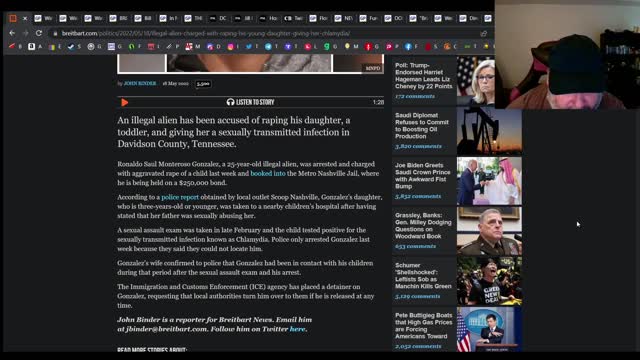Reload the Breitbart page
Image resolution: width=640 pixels, height=360 pixels.
pos(39,33)
